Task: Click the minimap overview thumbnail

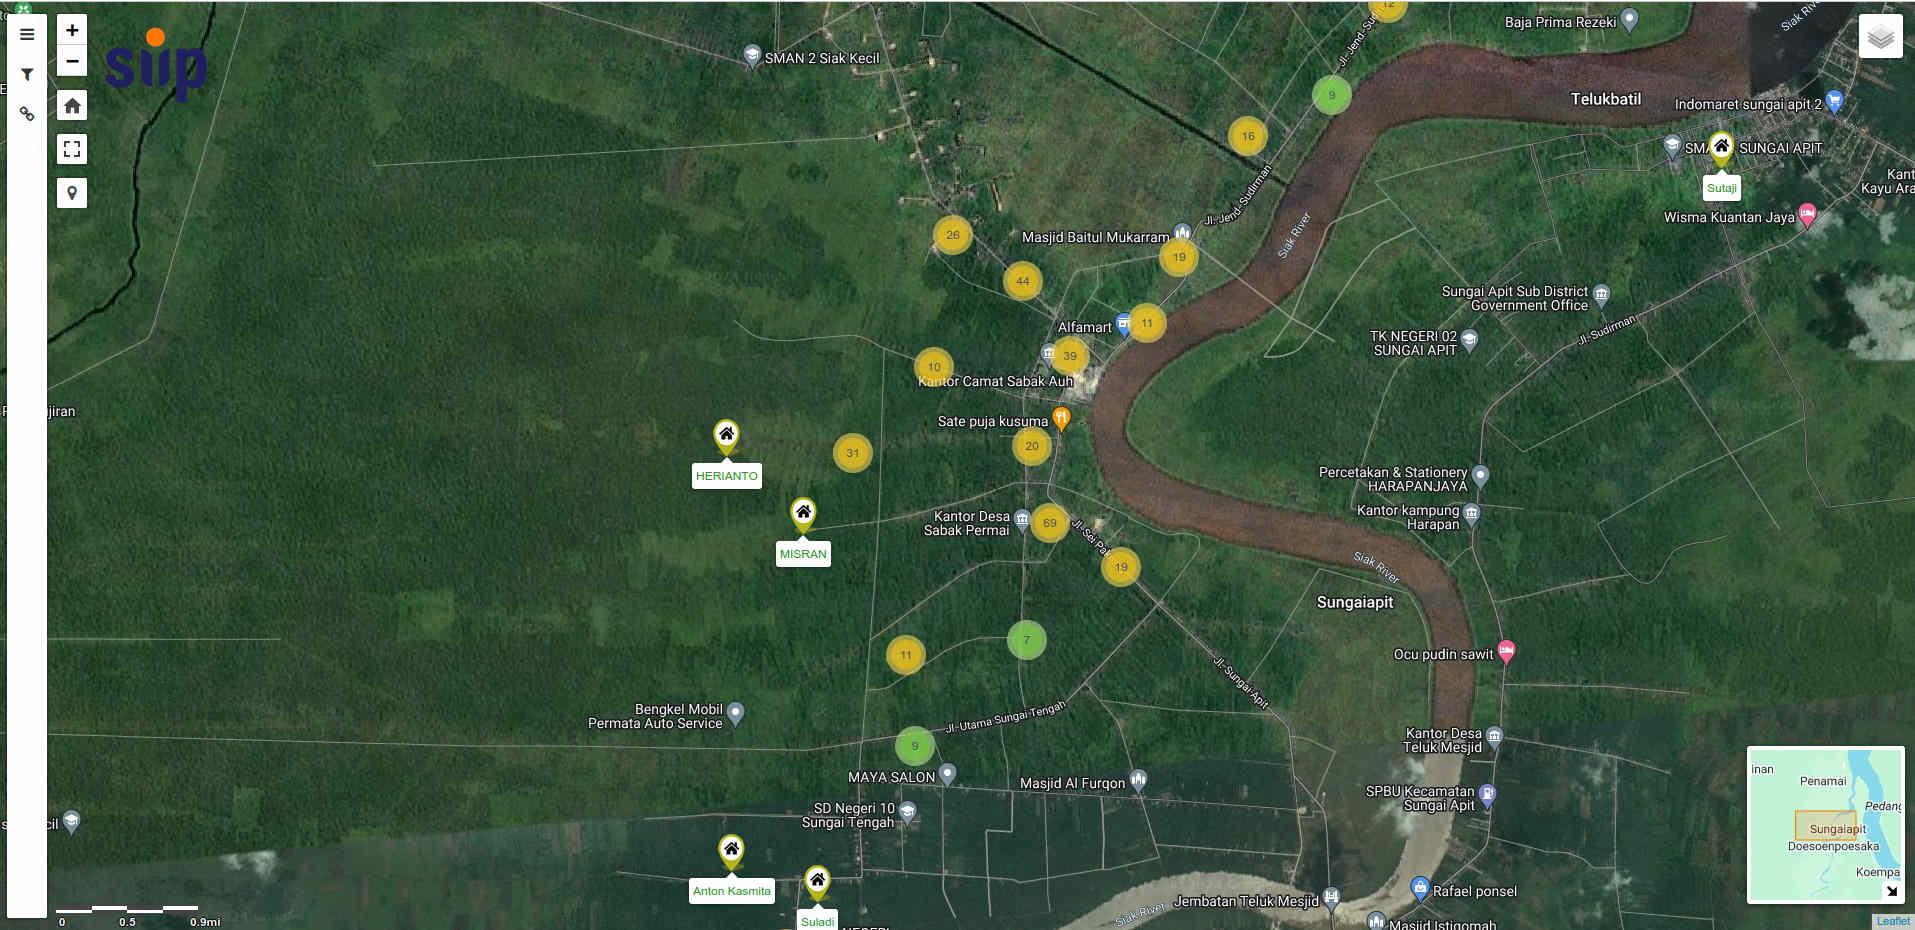Action: pyautogui.click(x=1825, y=825)
